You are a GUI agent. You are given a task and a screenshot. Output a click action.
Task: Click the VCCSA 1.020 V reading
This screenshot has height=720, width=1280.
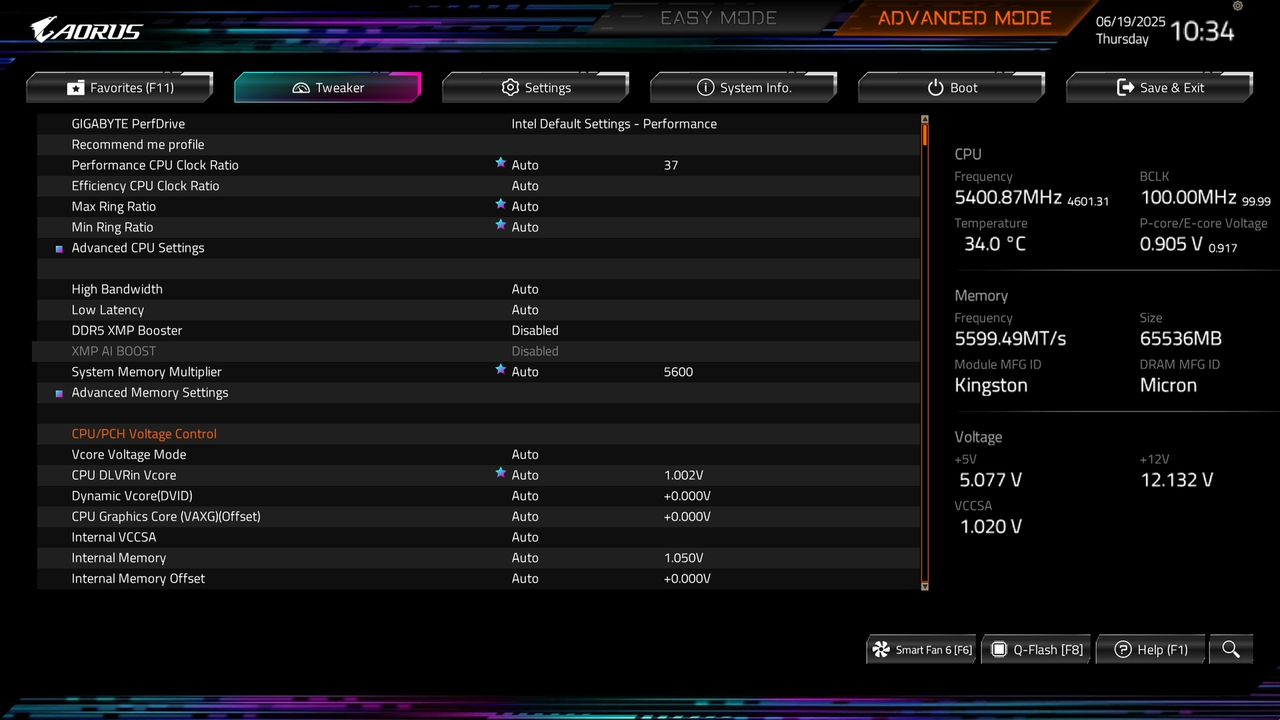[991, 526]
